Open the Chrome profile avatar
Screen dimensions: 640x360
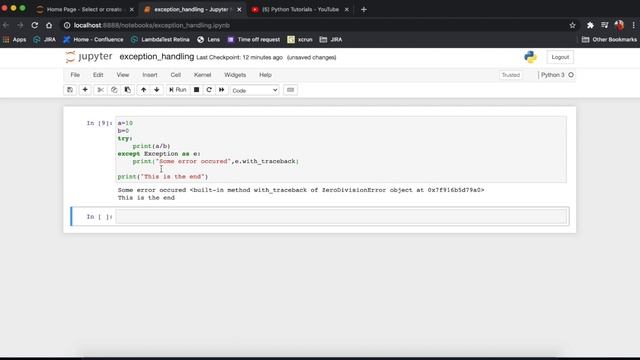[619, 25]
